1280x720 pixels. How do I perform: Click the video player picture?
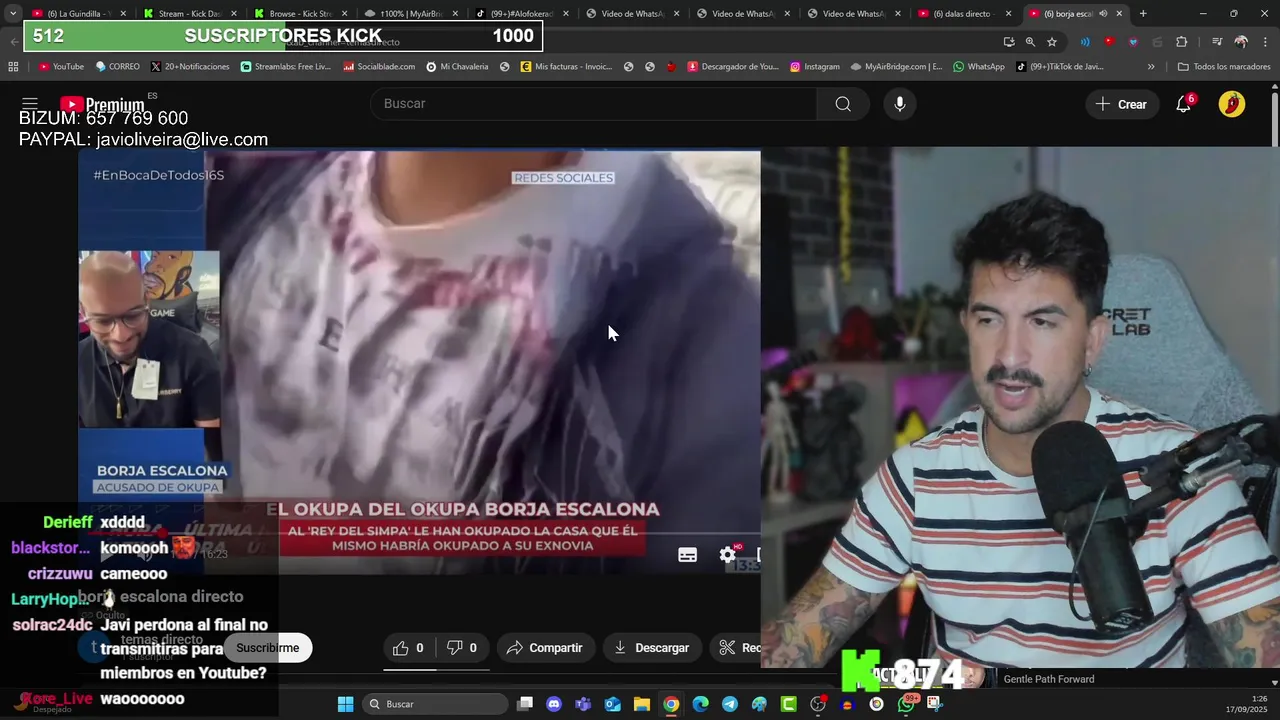coord(420,360)
